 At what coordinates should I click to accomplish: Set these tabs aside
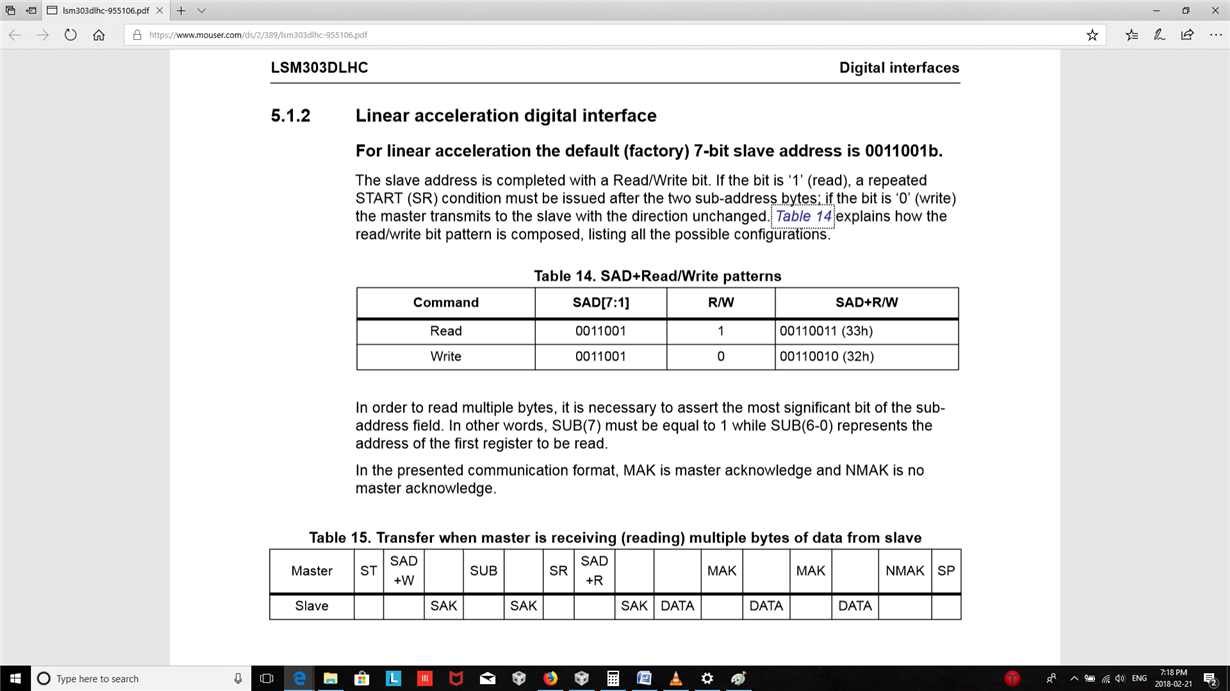pyautogui.click(x=31, y=11)
